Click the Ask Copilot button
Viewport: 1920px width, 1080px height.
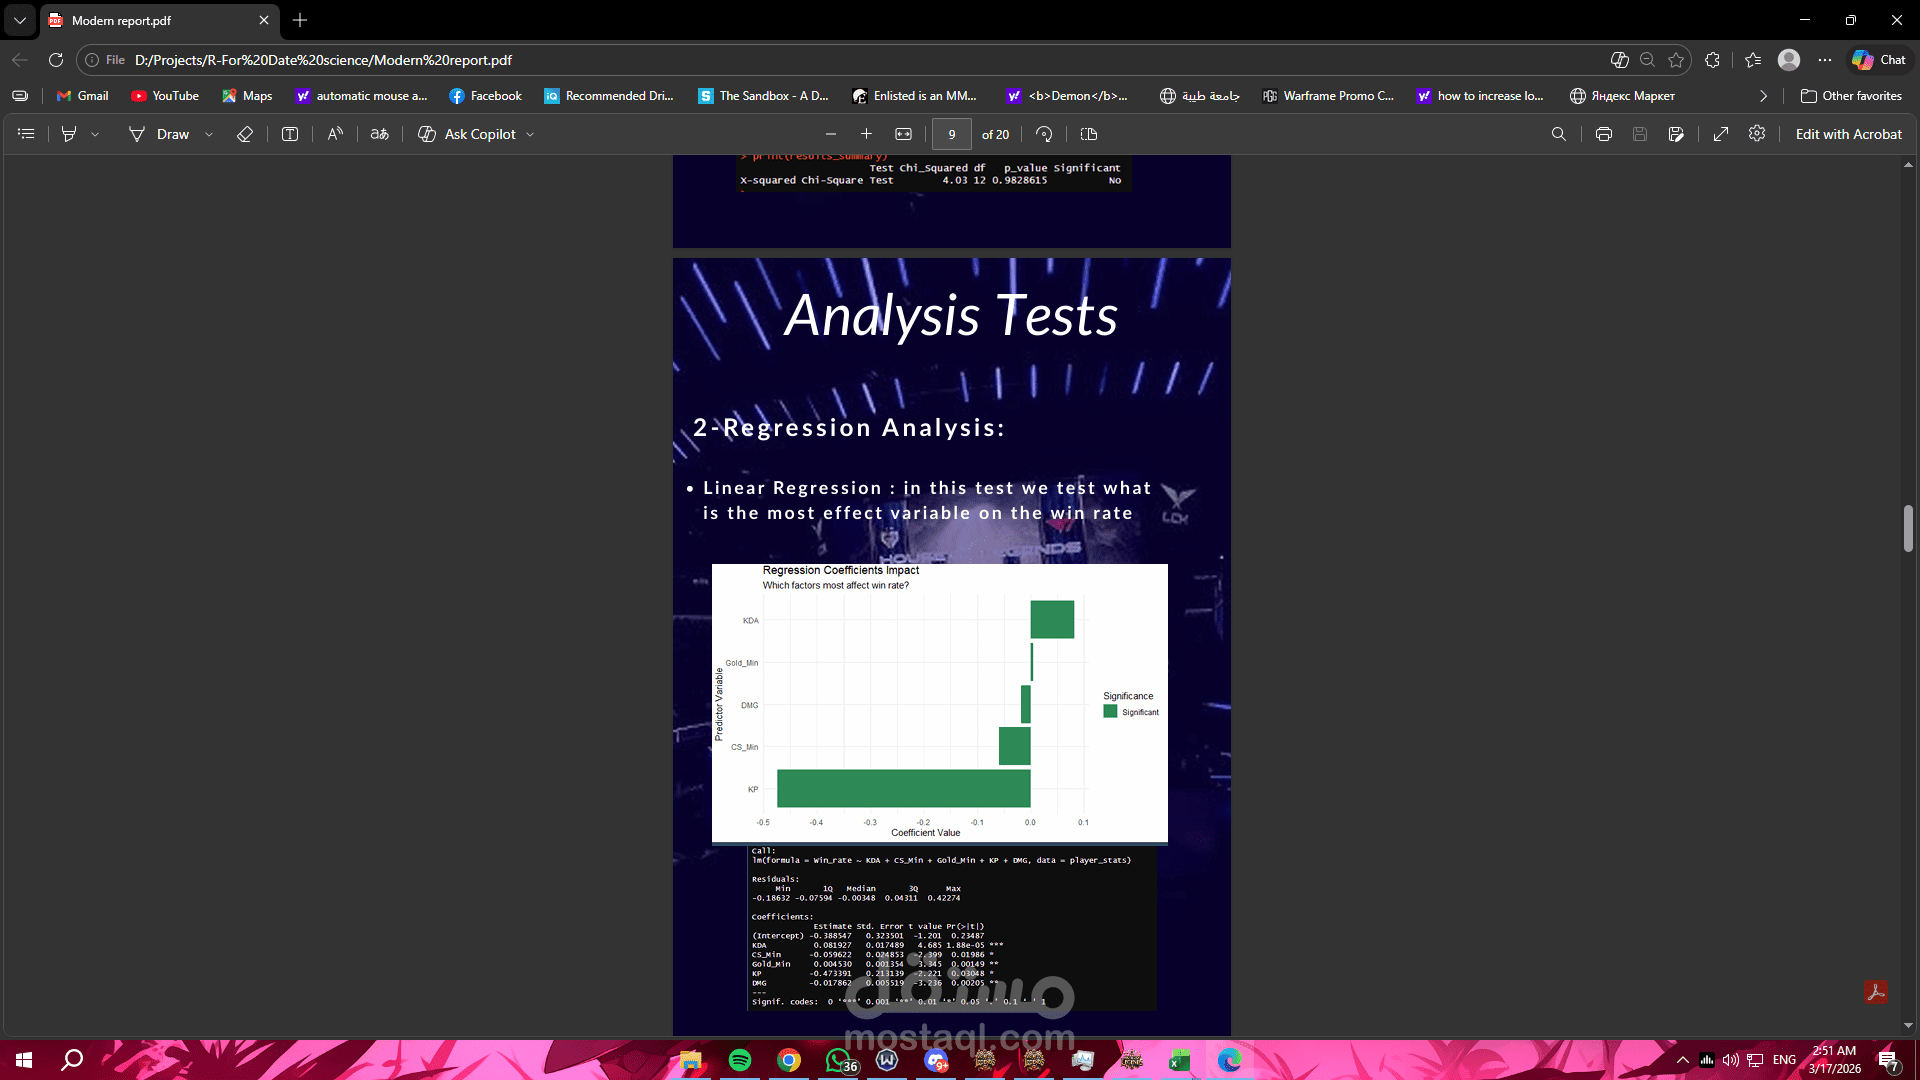[467, 134]
